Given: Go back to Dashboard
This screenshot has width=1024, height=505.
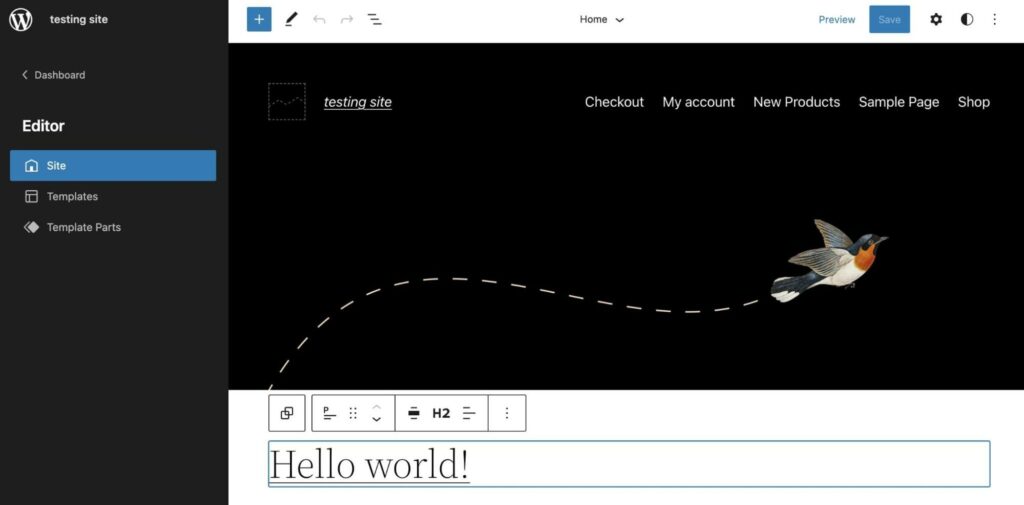Looking at the screenshot, I should coord(54,75).
